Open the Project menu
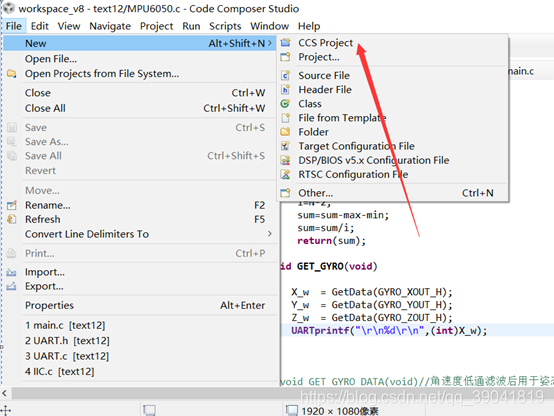 pos(157,26)
